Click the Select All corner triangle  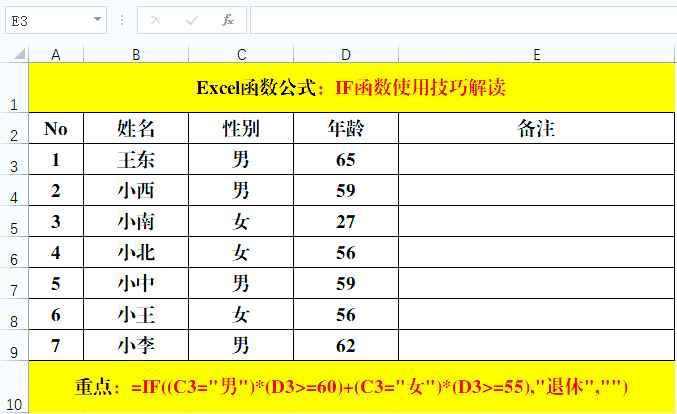(19, 54)
